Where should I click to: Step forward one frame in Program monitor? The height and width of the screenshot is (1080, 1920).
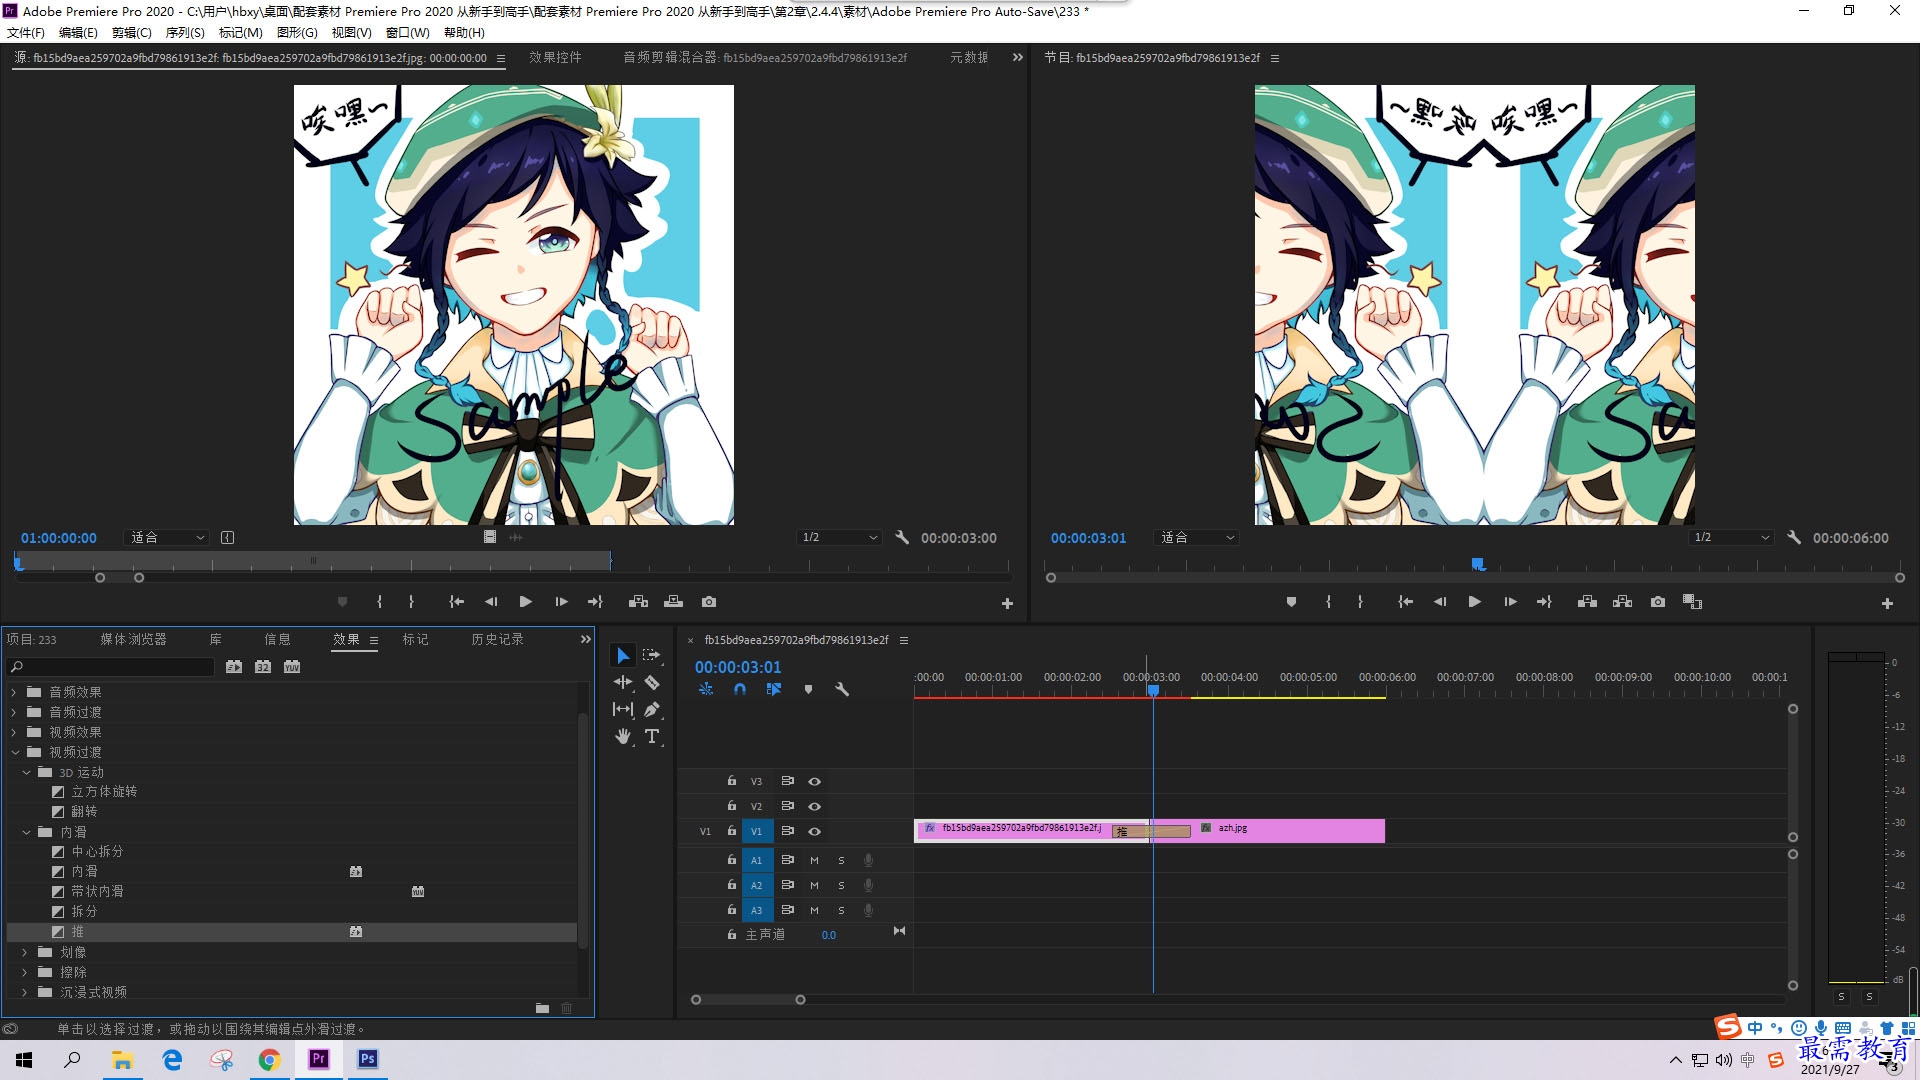[1510, 602]
